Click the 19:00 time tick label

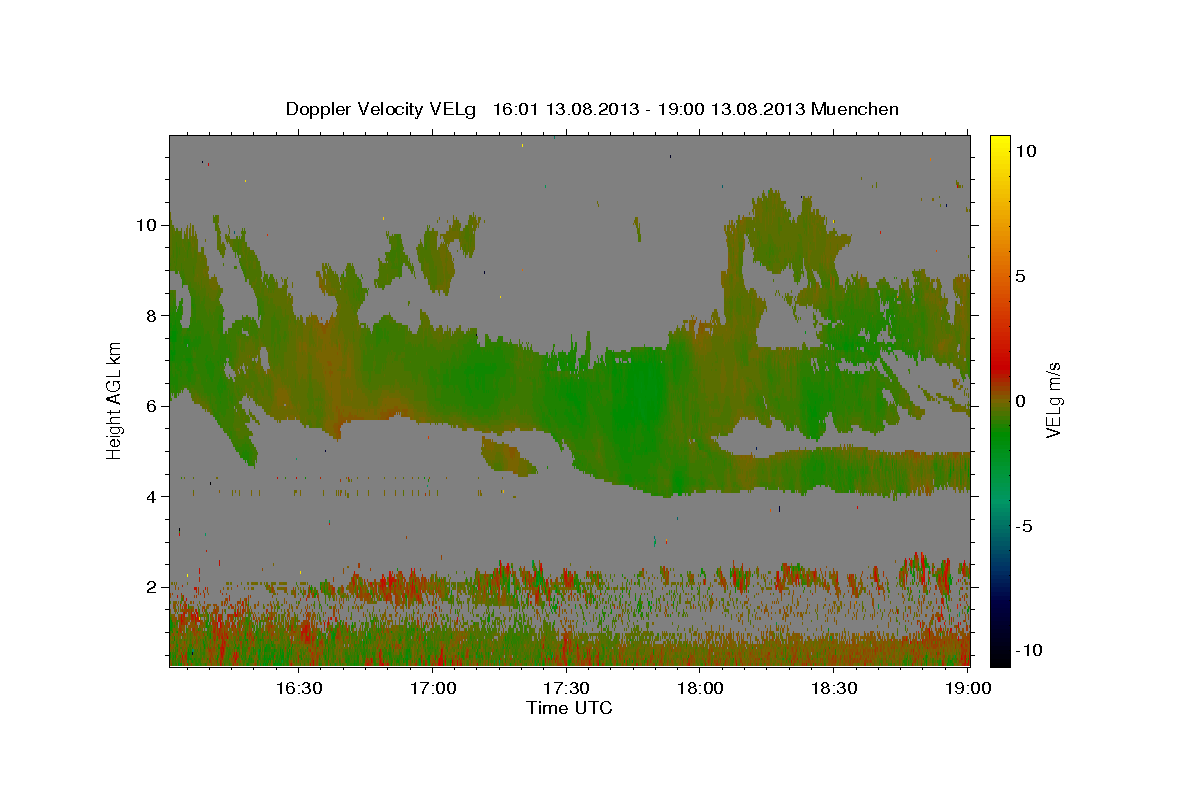[x=968, y=688]
